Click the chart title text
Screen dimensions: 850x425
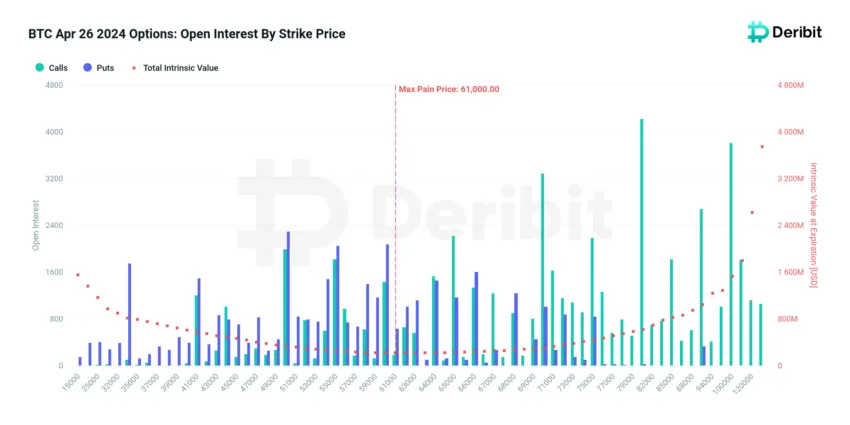[187, 34]
